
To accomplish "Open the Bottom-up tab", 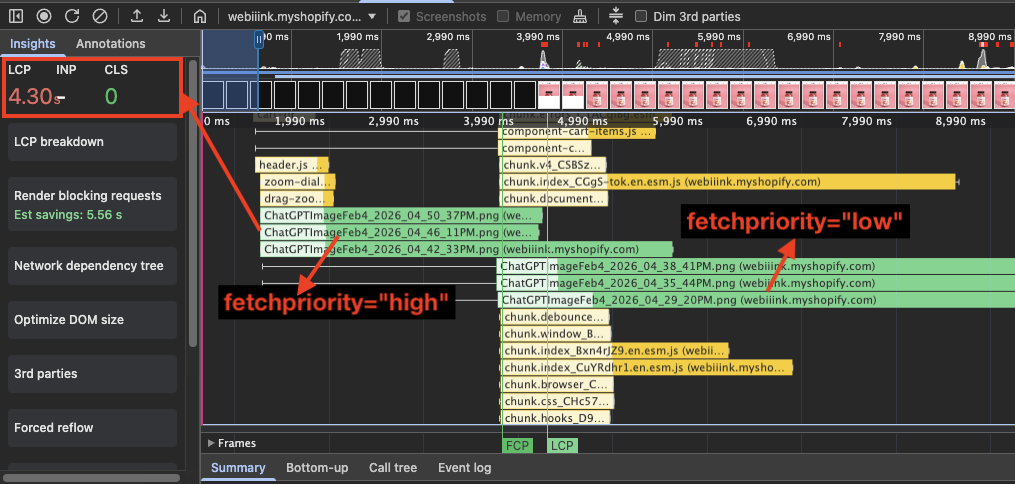I will pyautogui.click(x=317, y=468).
